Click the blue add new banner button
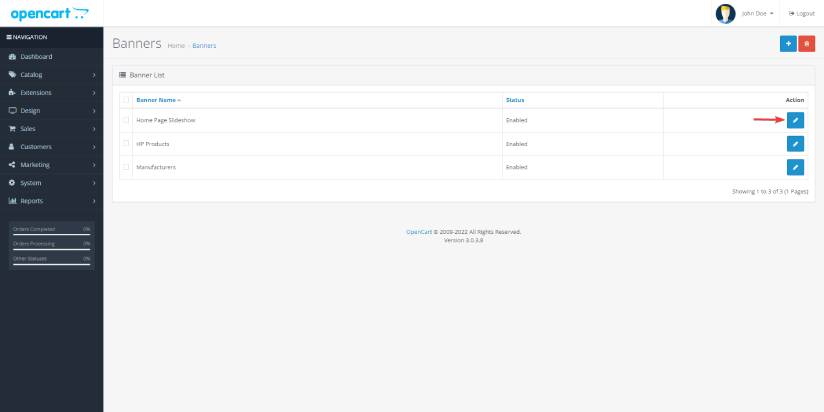Viewport: 824px width, 412px height. point(788,44)
